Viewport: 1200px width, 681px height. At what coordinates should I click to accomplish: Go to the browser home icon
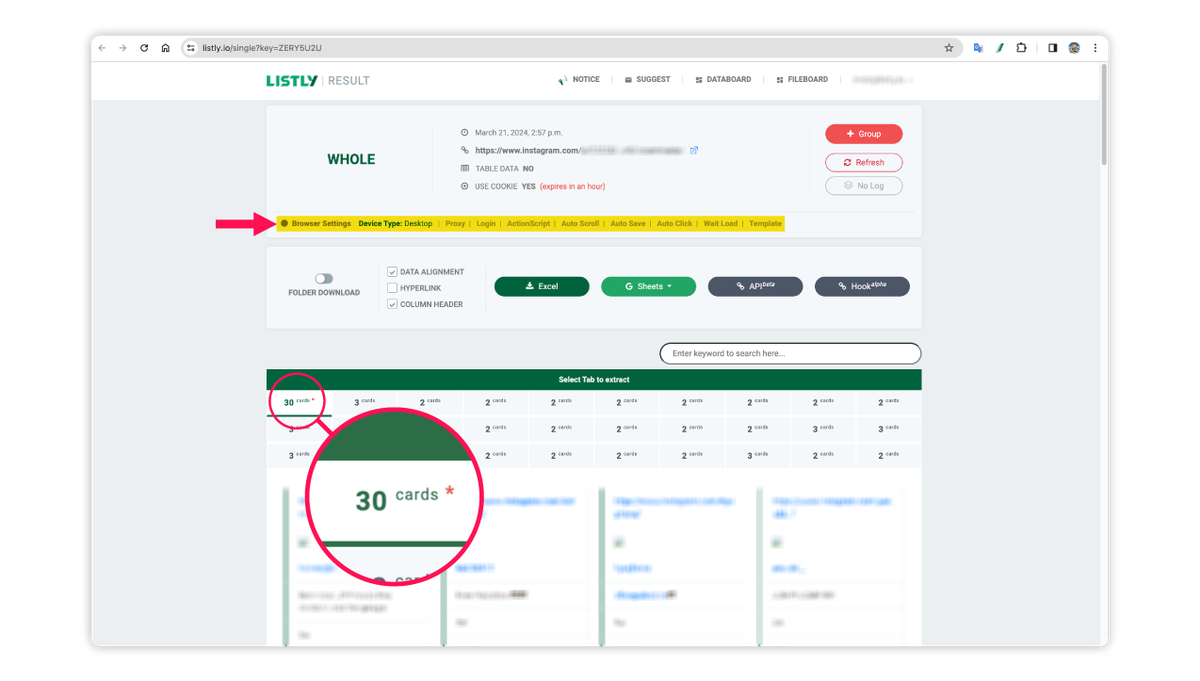point(165,48)
